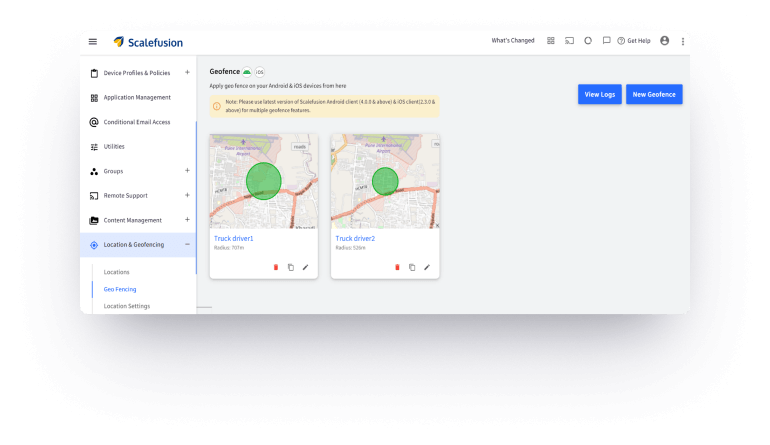Select the iOS platform icon beside Geofence
This screenshot has width=770, height=445.
pyautogui.click(x=259, y=72)
